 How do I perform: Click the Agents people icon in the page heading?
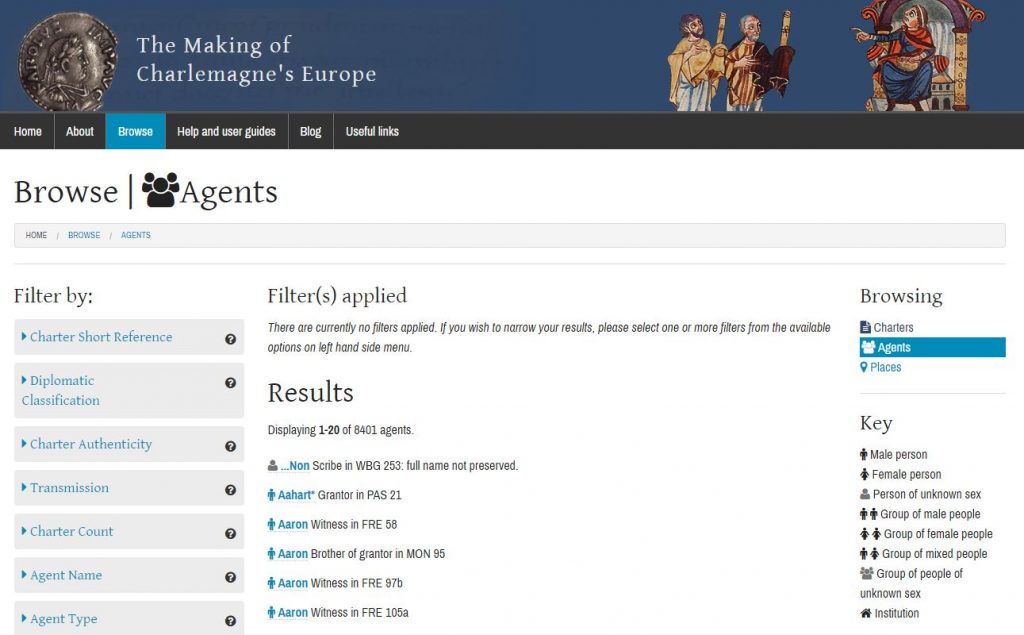pyautogui.click(x=158, y=190)
